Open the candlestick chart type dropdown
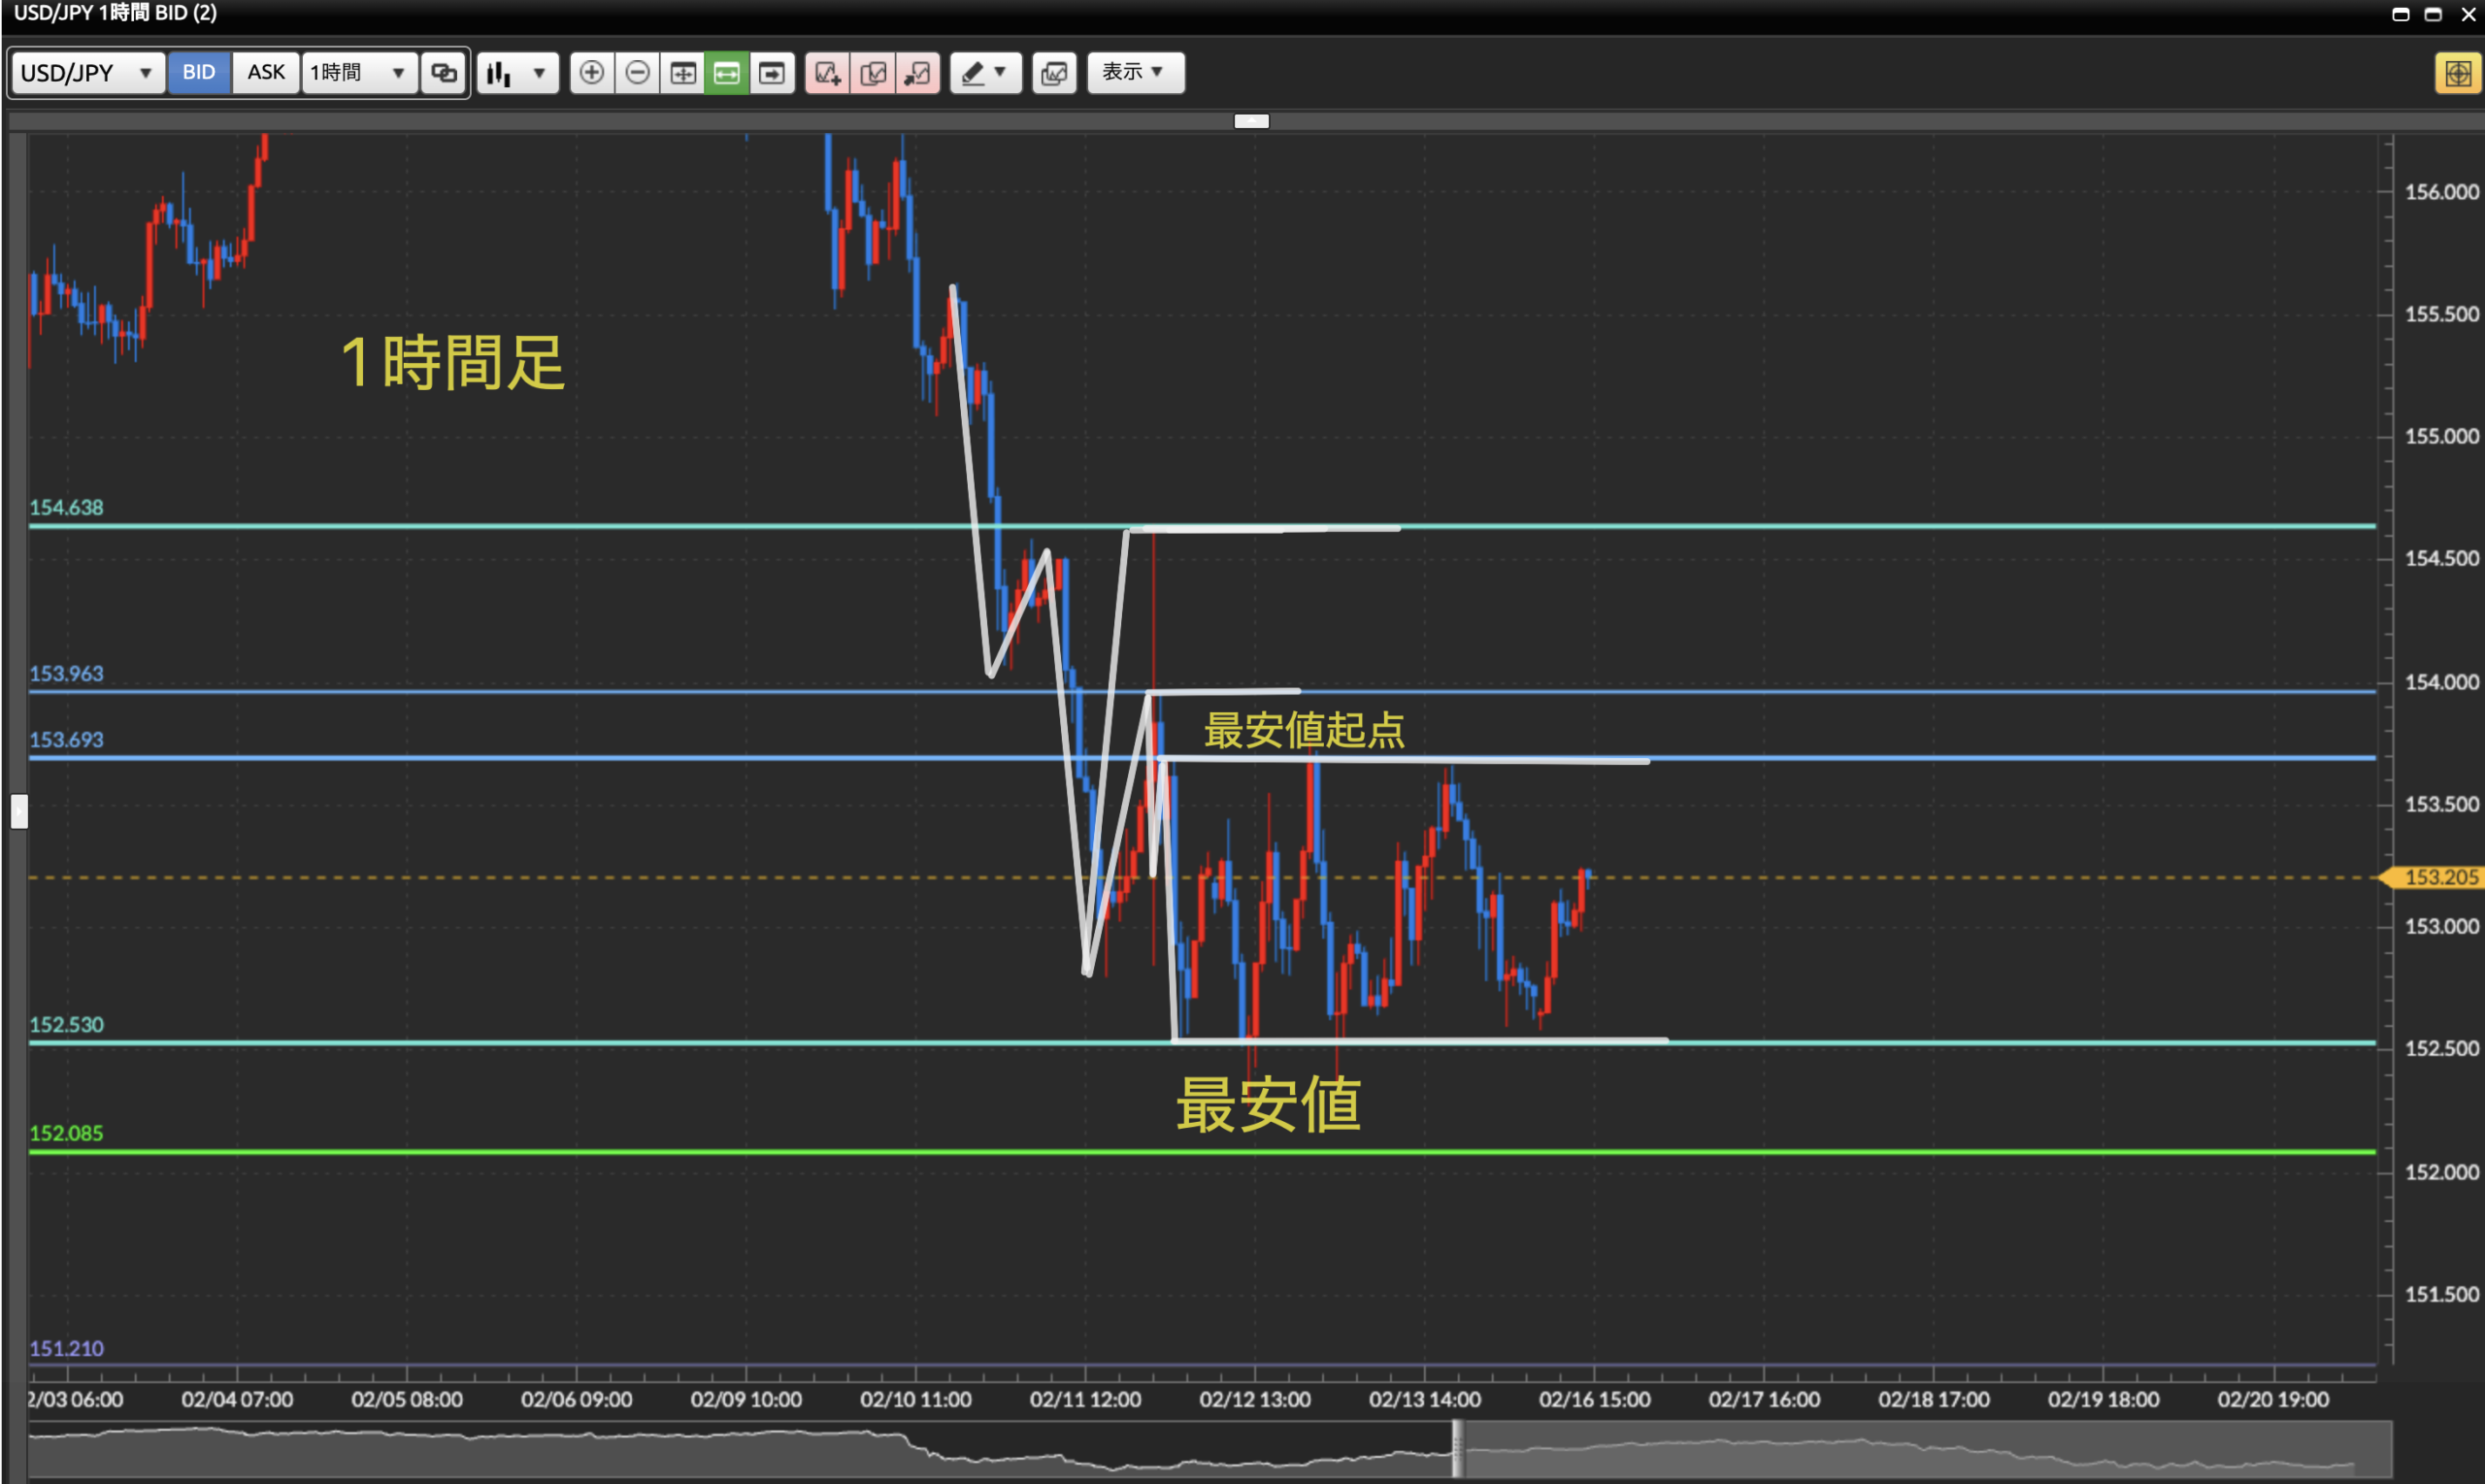 point(517,72)
